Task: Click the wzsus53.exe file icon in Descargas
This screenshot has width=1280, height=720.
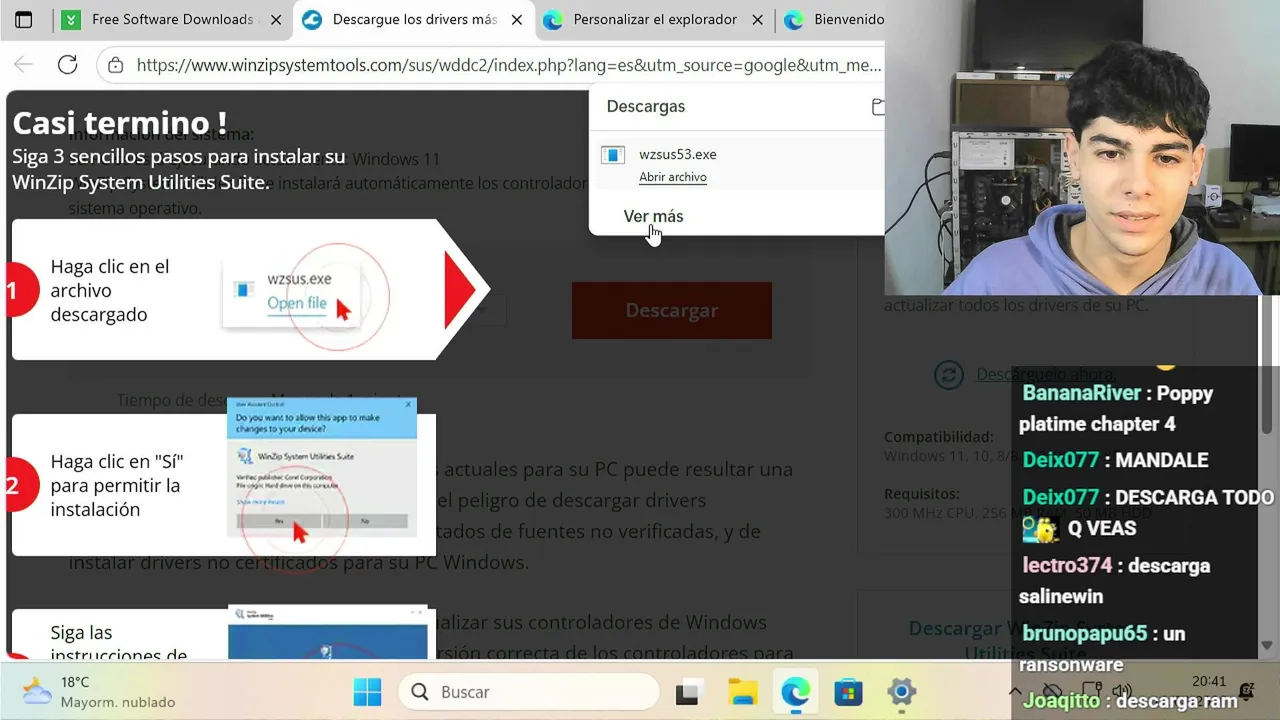Action: [613, 155]
